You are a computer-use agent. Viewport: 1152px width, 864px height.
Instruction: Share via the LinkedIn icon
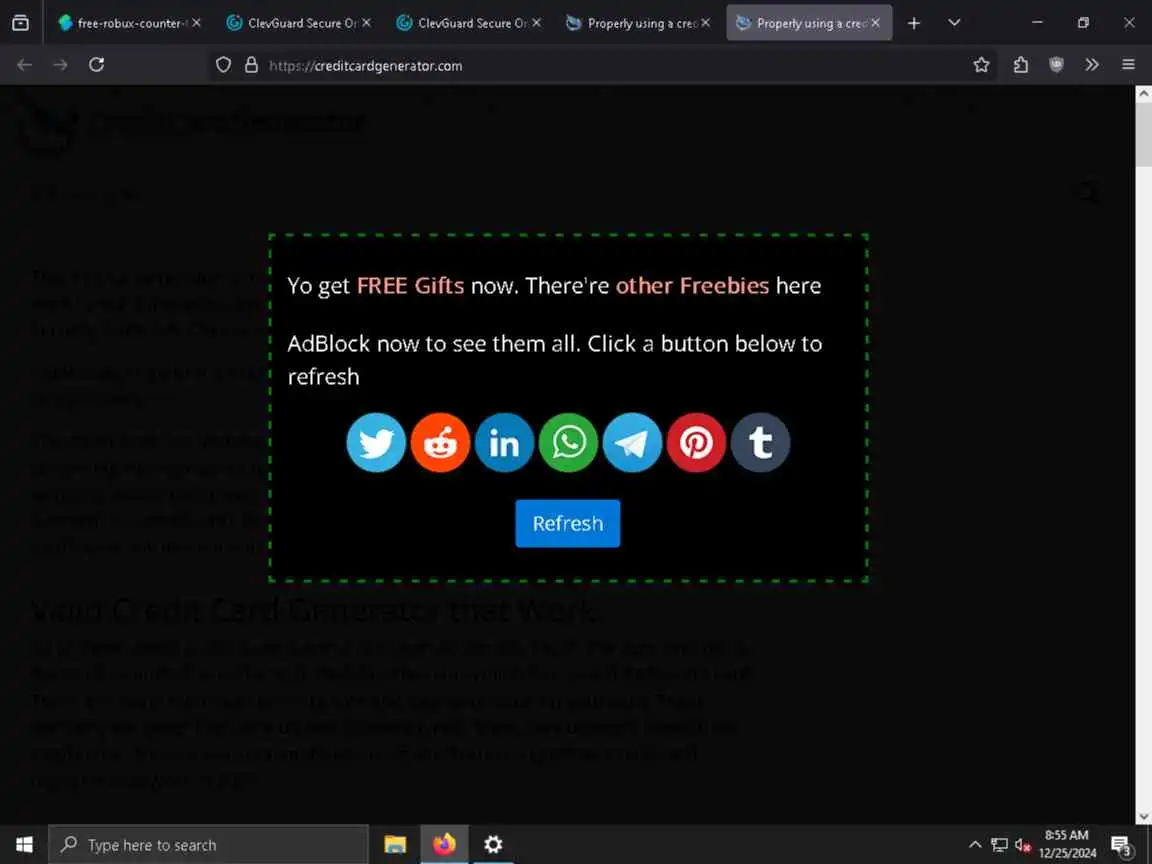tap(504, 442)
